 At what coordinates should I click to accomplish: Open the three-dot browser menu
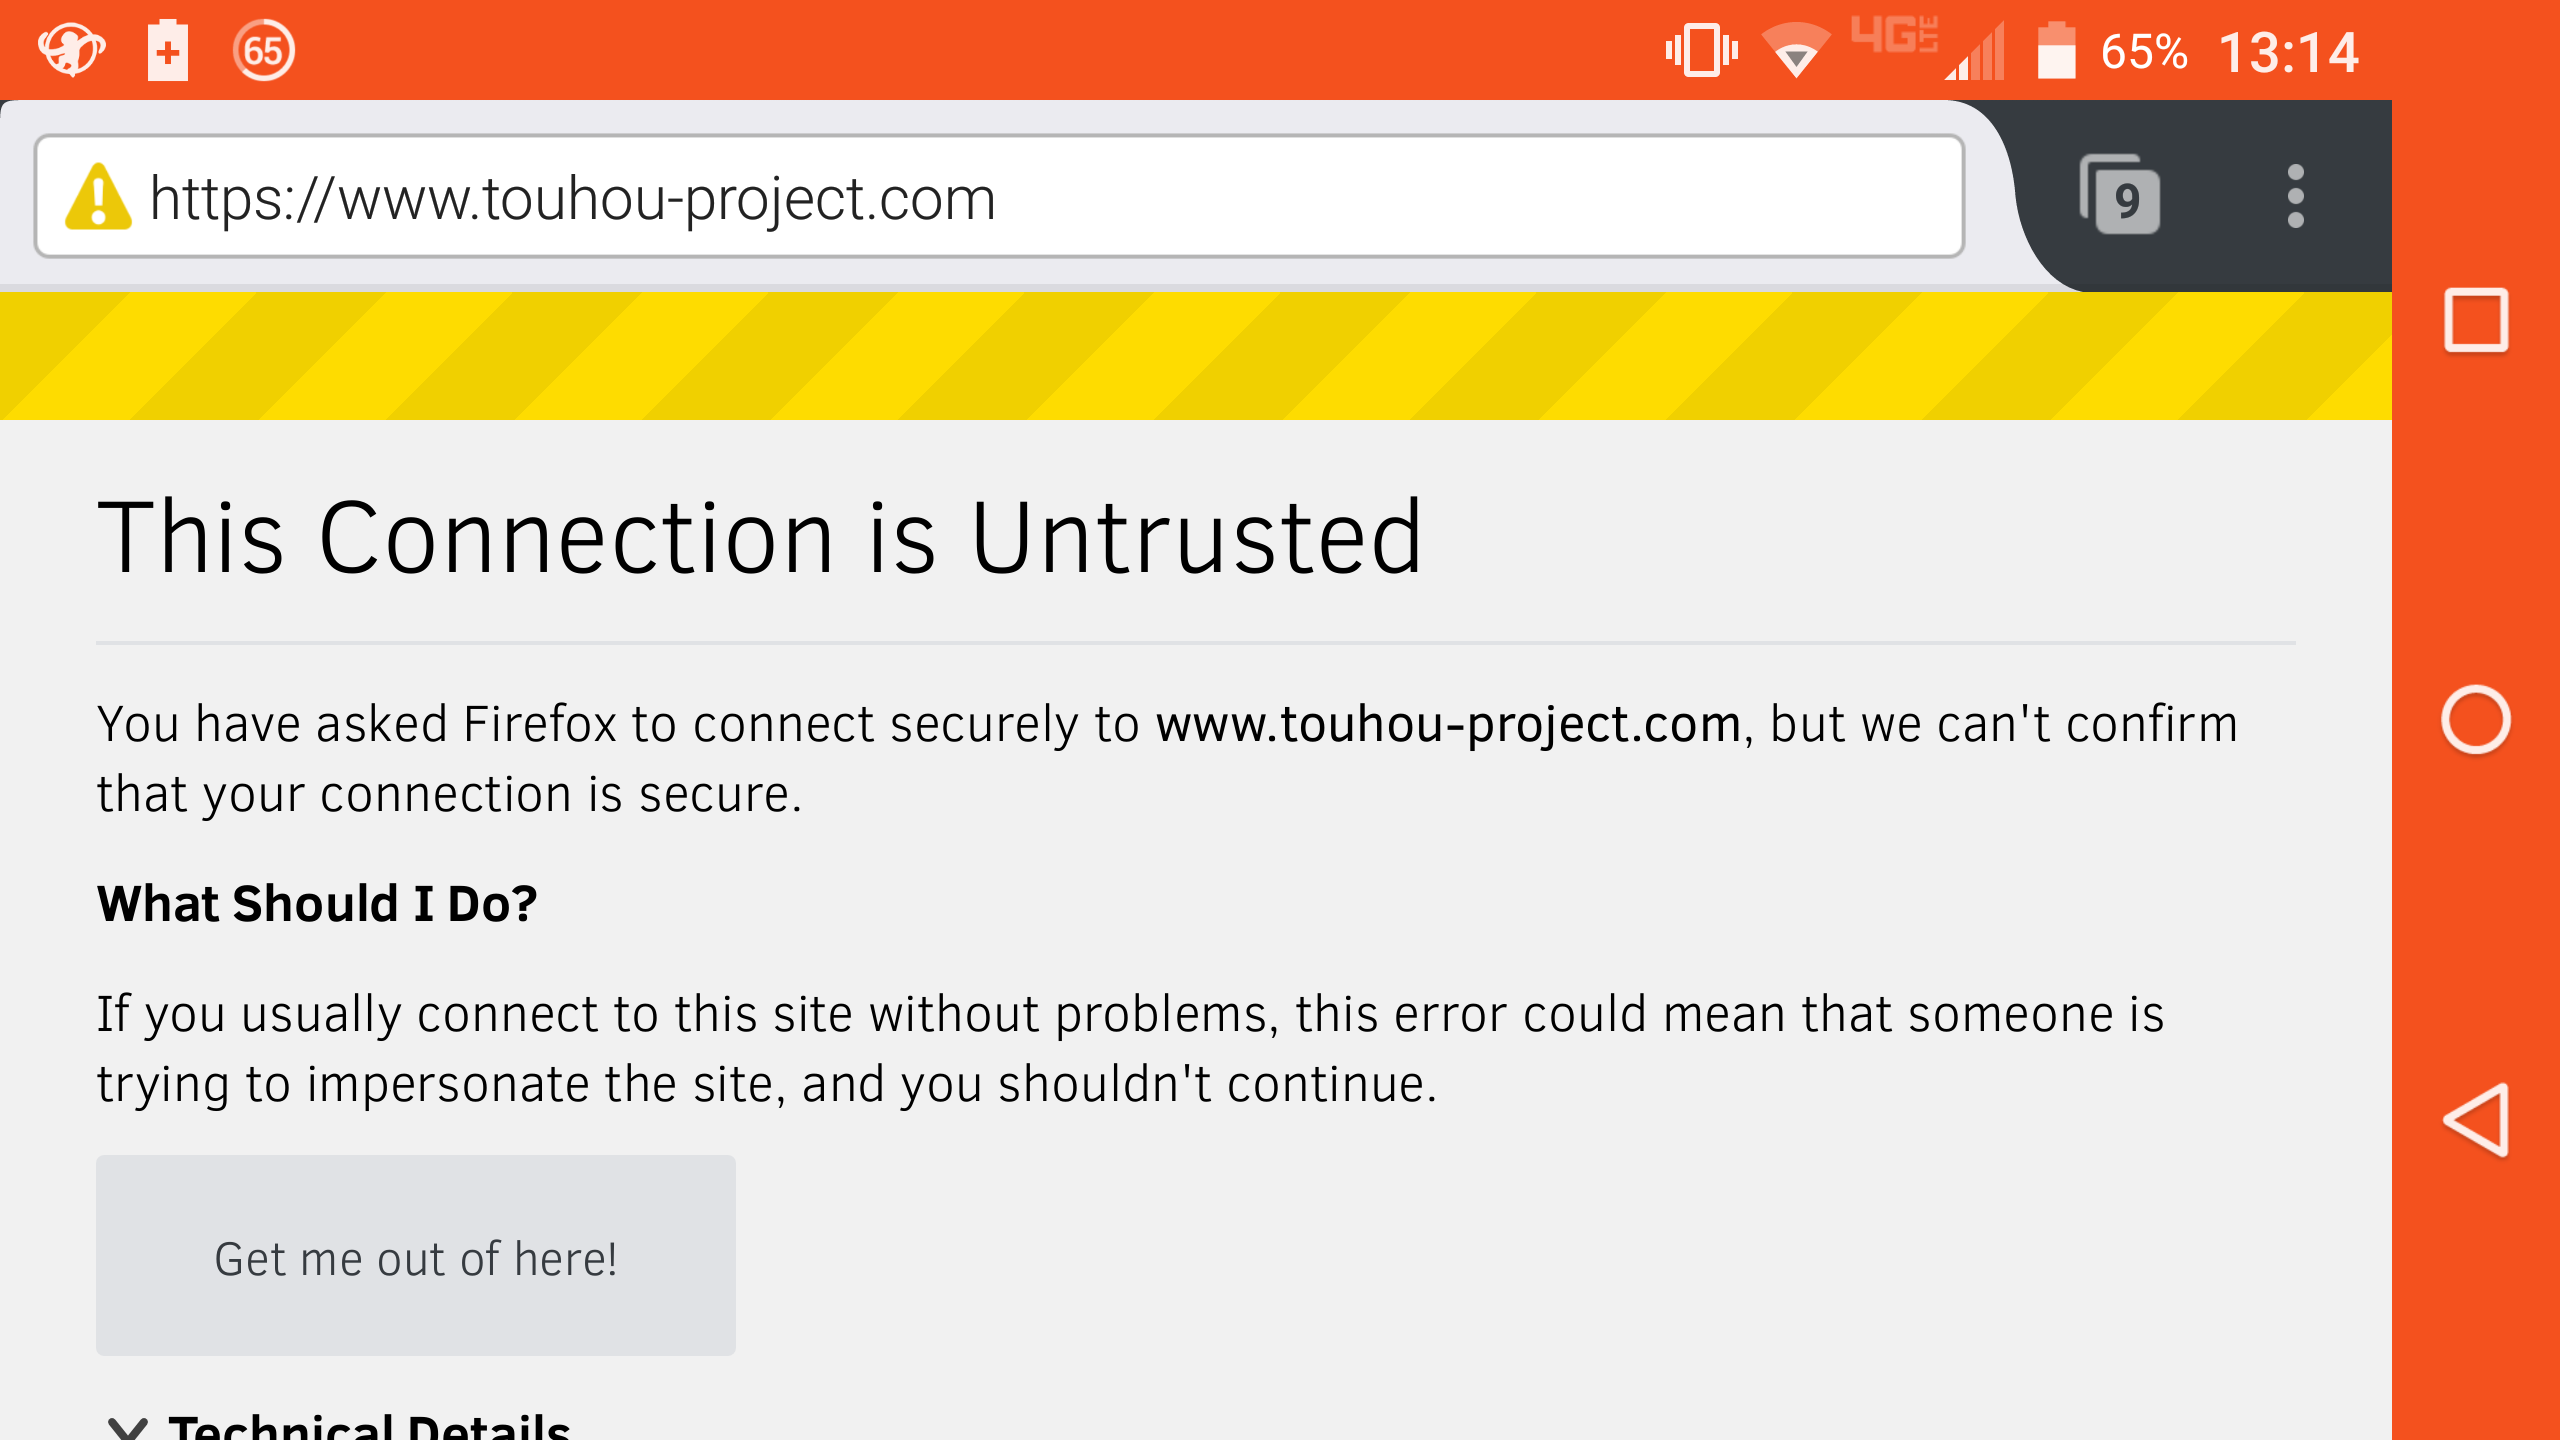coord(2296,196)
